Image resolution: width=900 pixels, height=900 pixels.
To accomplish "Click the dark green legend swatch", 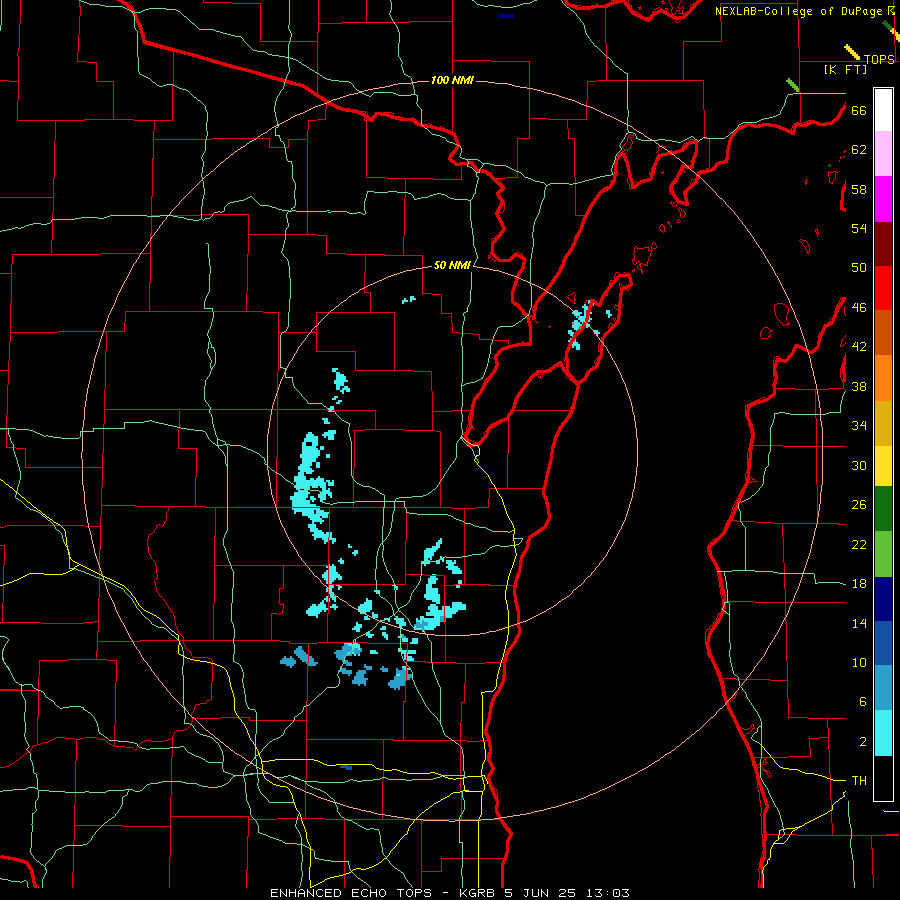I will (x=883, y=509).
